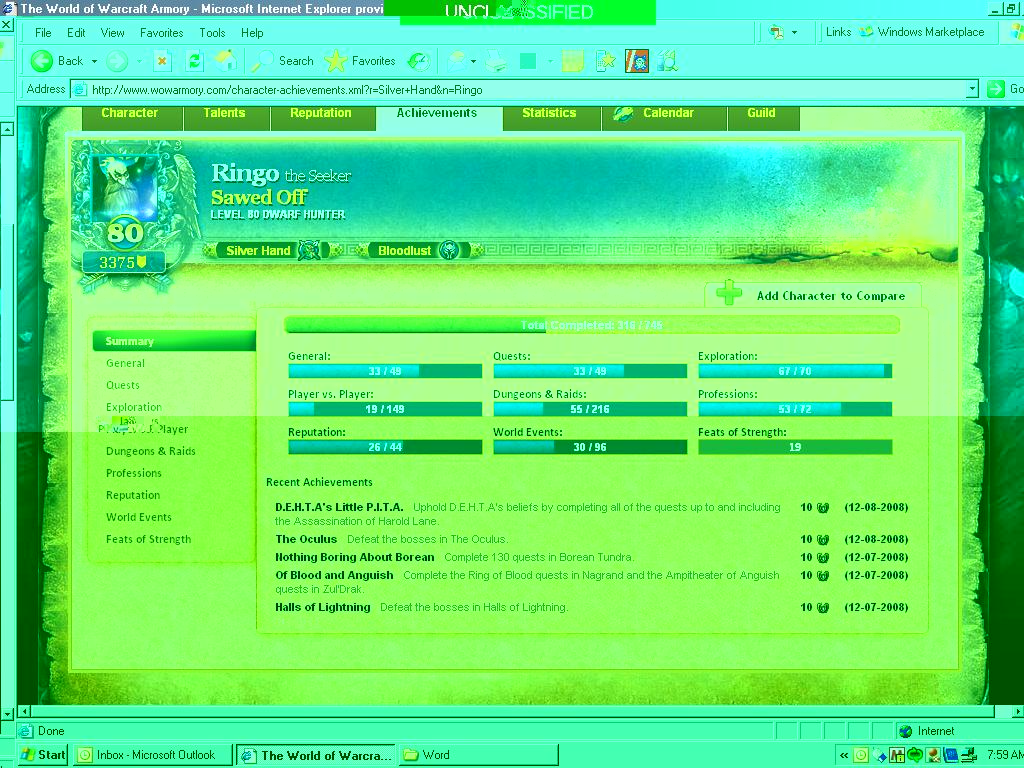Open the View menu

112,33
